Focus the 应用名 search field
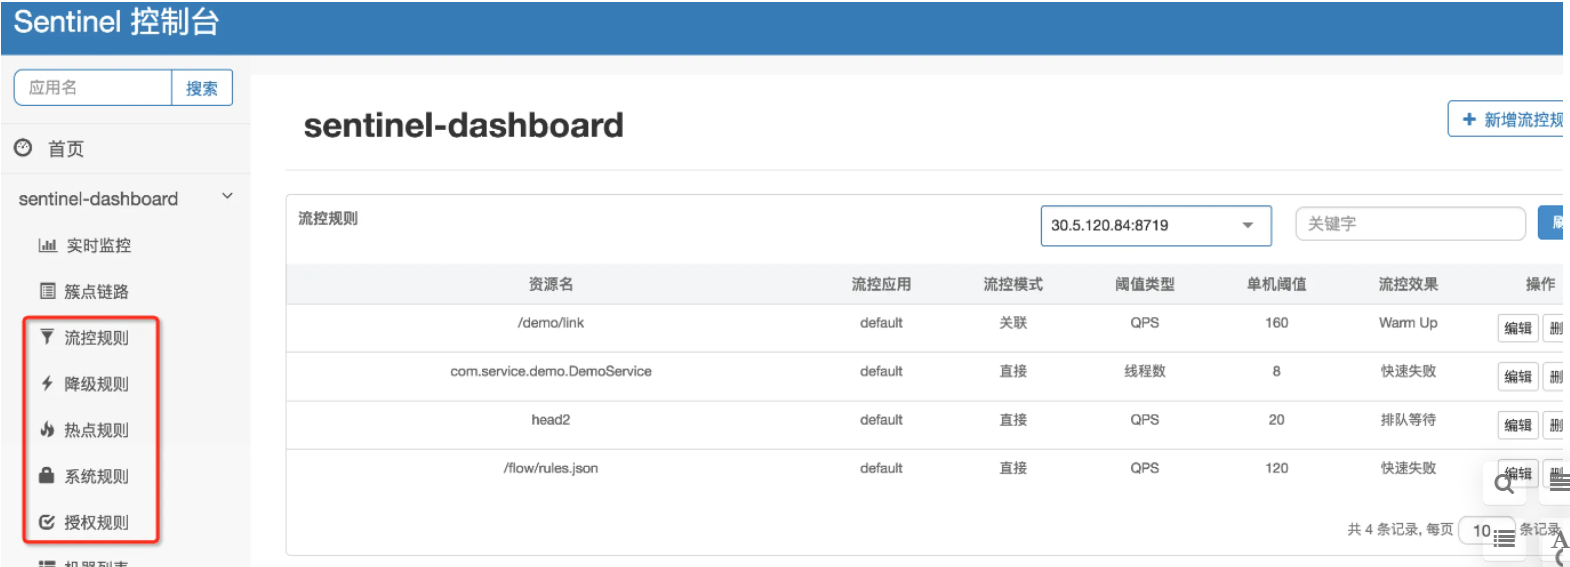The height and width of the screenshot is (567, 1570). (93, 88)
